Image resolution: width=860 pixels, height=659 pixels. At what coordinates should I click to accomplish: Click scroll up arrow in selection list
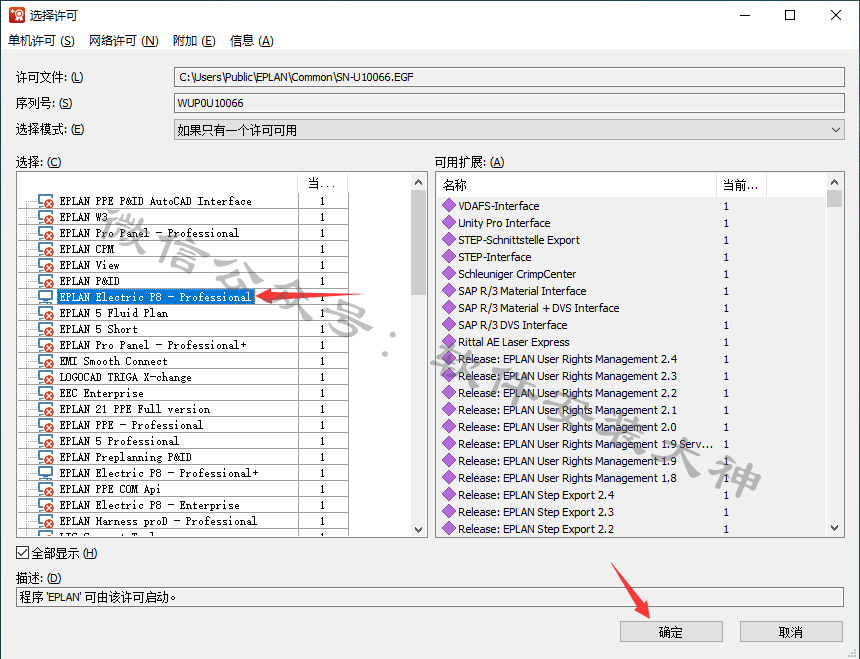[418, 182]
